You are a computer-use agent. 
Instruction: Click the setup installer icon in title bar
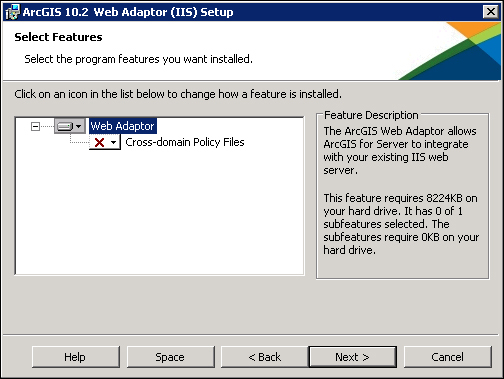click(x=13, y=12)
